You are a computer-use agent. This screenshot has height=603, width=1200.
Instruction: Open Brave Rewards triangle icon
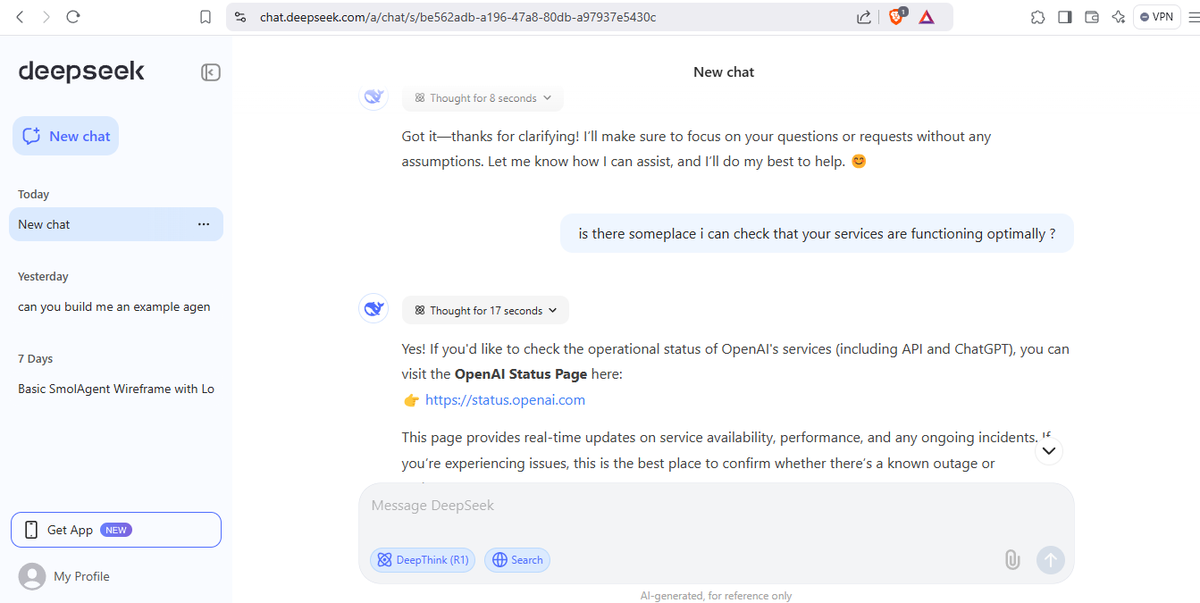click(927, 17)
